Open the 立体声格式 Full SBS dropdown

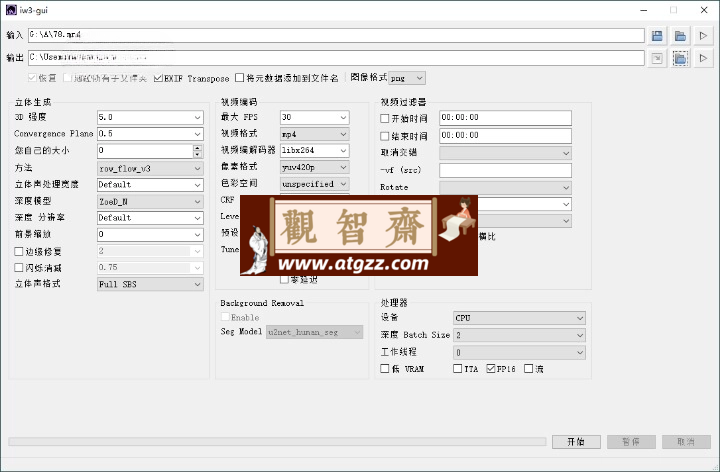pyautogui.click(x=150, y=284)
